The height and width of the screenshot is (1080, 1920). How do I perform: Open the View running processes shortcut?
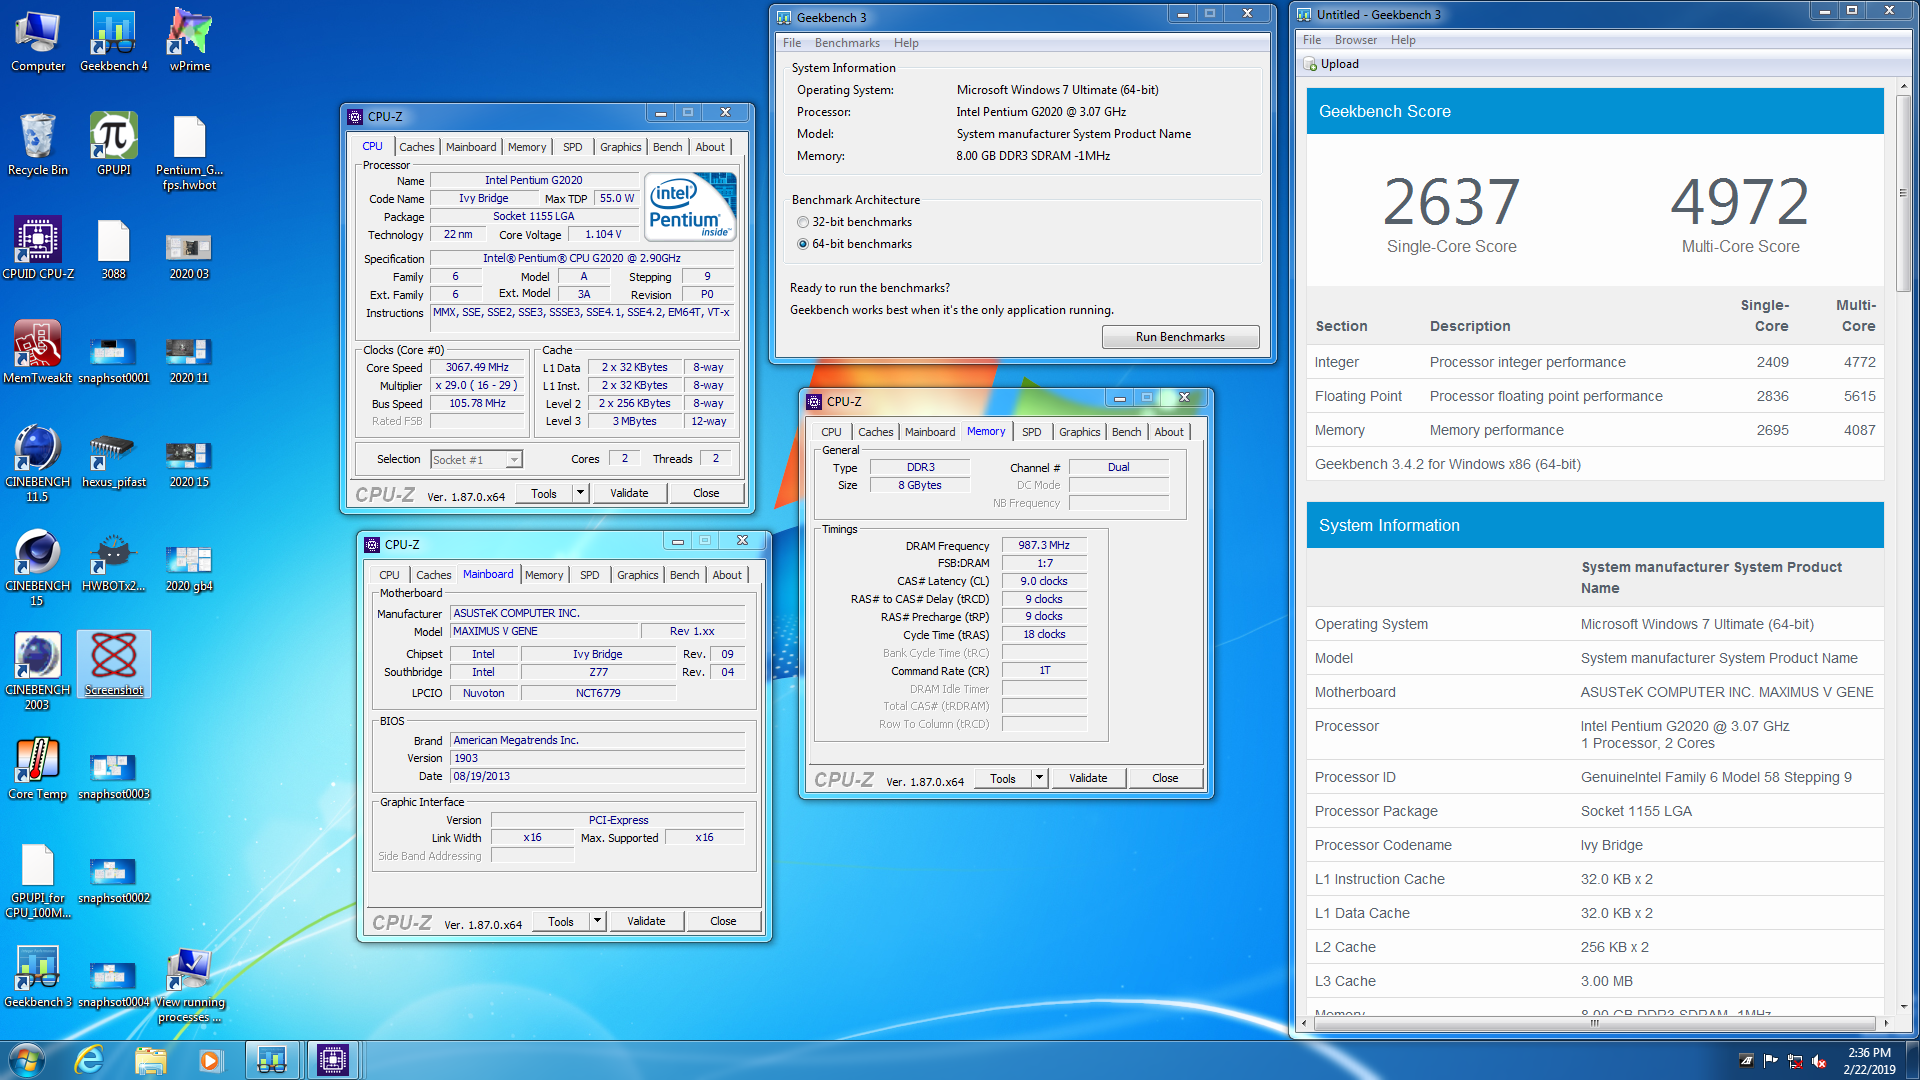point(189,983)
